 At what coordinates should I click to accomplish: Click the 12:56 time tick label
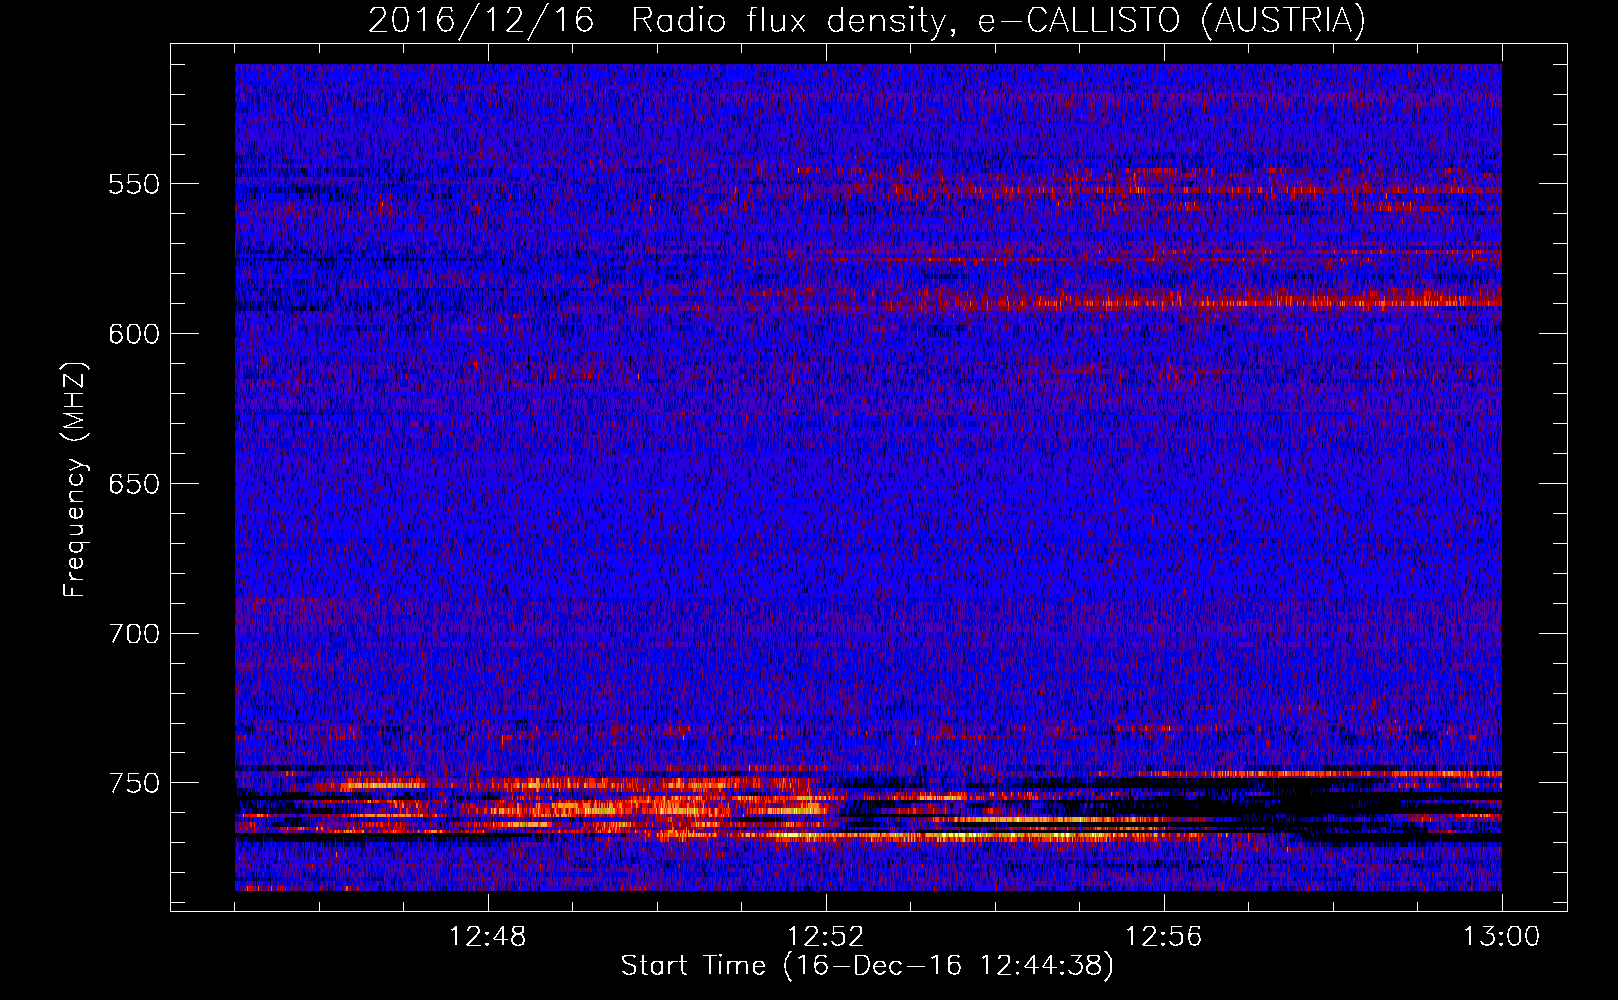[x=1164, y=937]
